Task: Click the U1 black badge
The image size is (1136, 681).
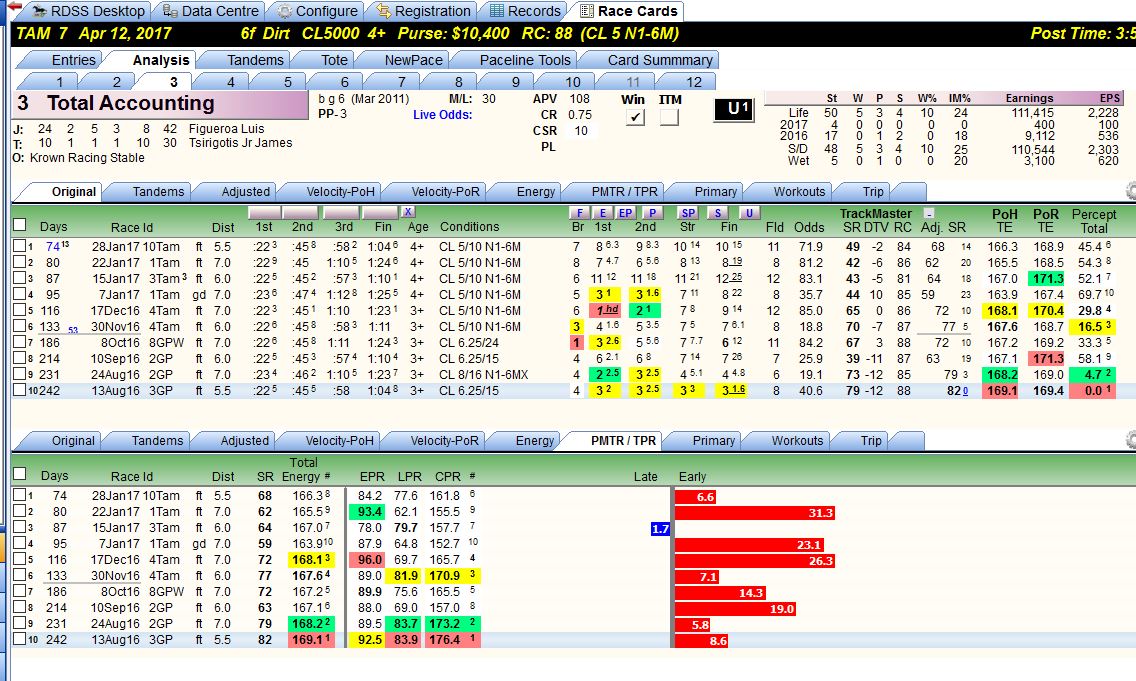Action: [x=735, y=109]
